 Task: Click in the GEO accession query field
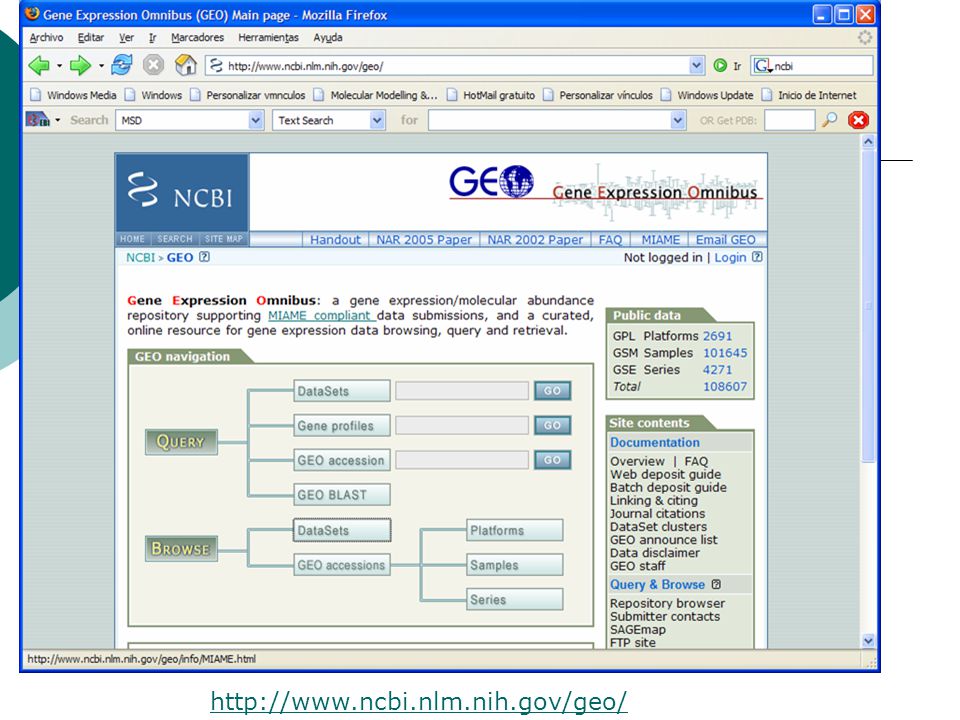pos(462,460)
